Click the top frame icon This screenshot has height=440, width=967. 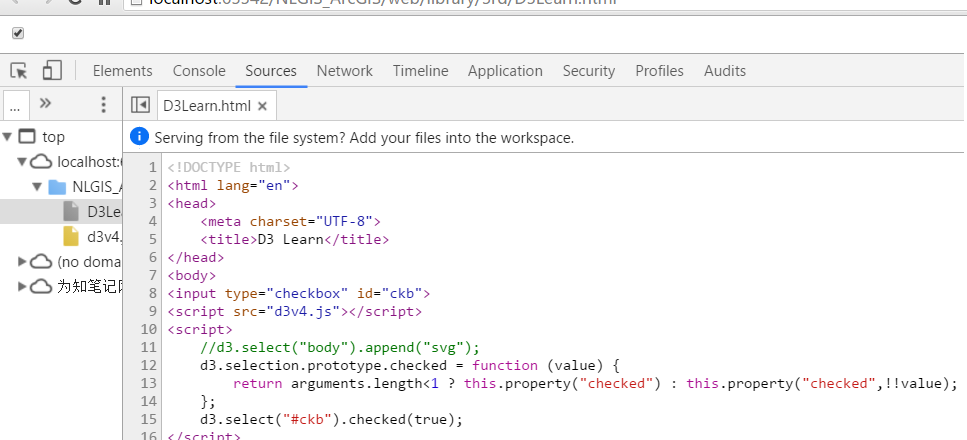point(27,136)
